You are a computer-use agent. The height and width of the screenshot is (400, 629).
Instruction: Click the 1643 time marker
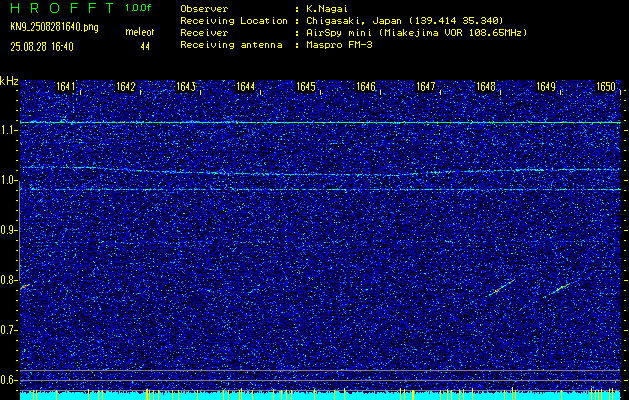(186, 87)
